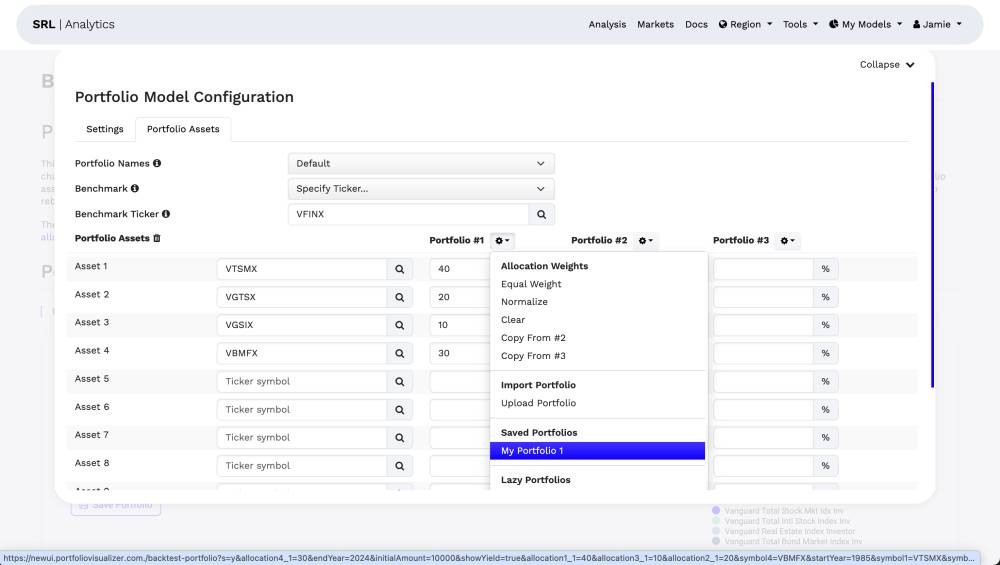Click the blue vertical scrollbar of the panel
This screenshot has width=1000, height=565.
click(x=932, y=235)
